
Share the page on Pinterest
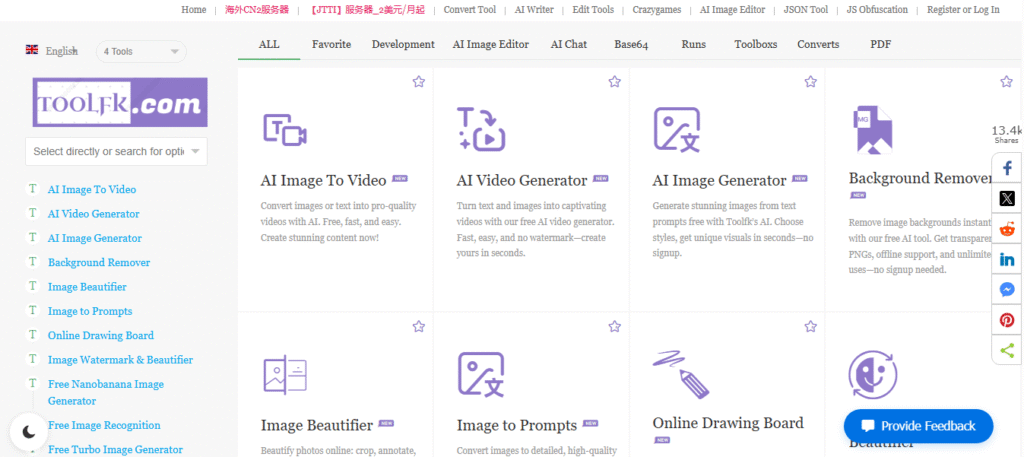click(x=1007, y=320)
